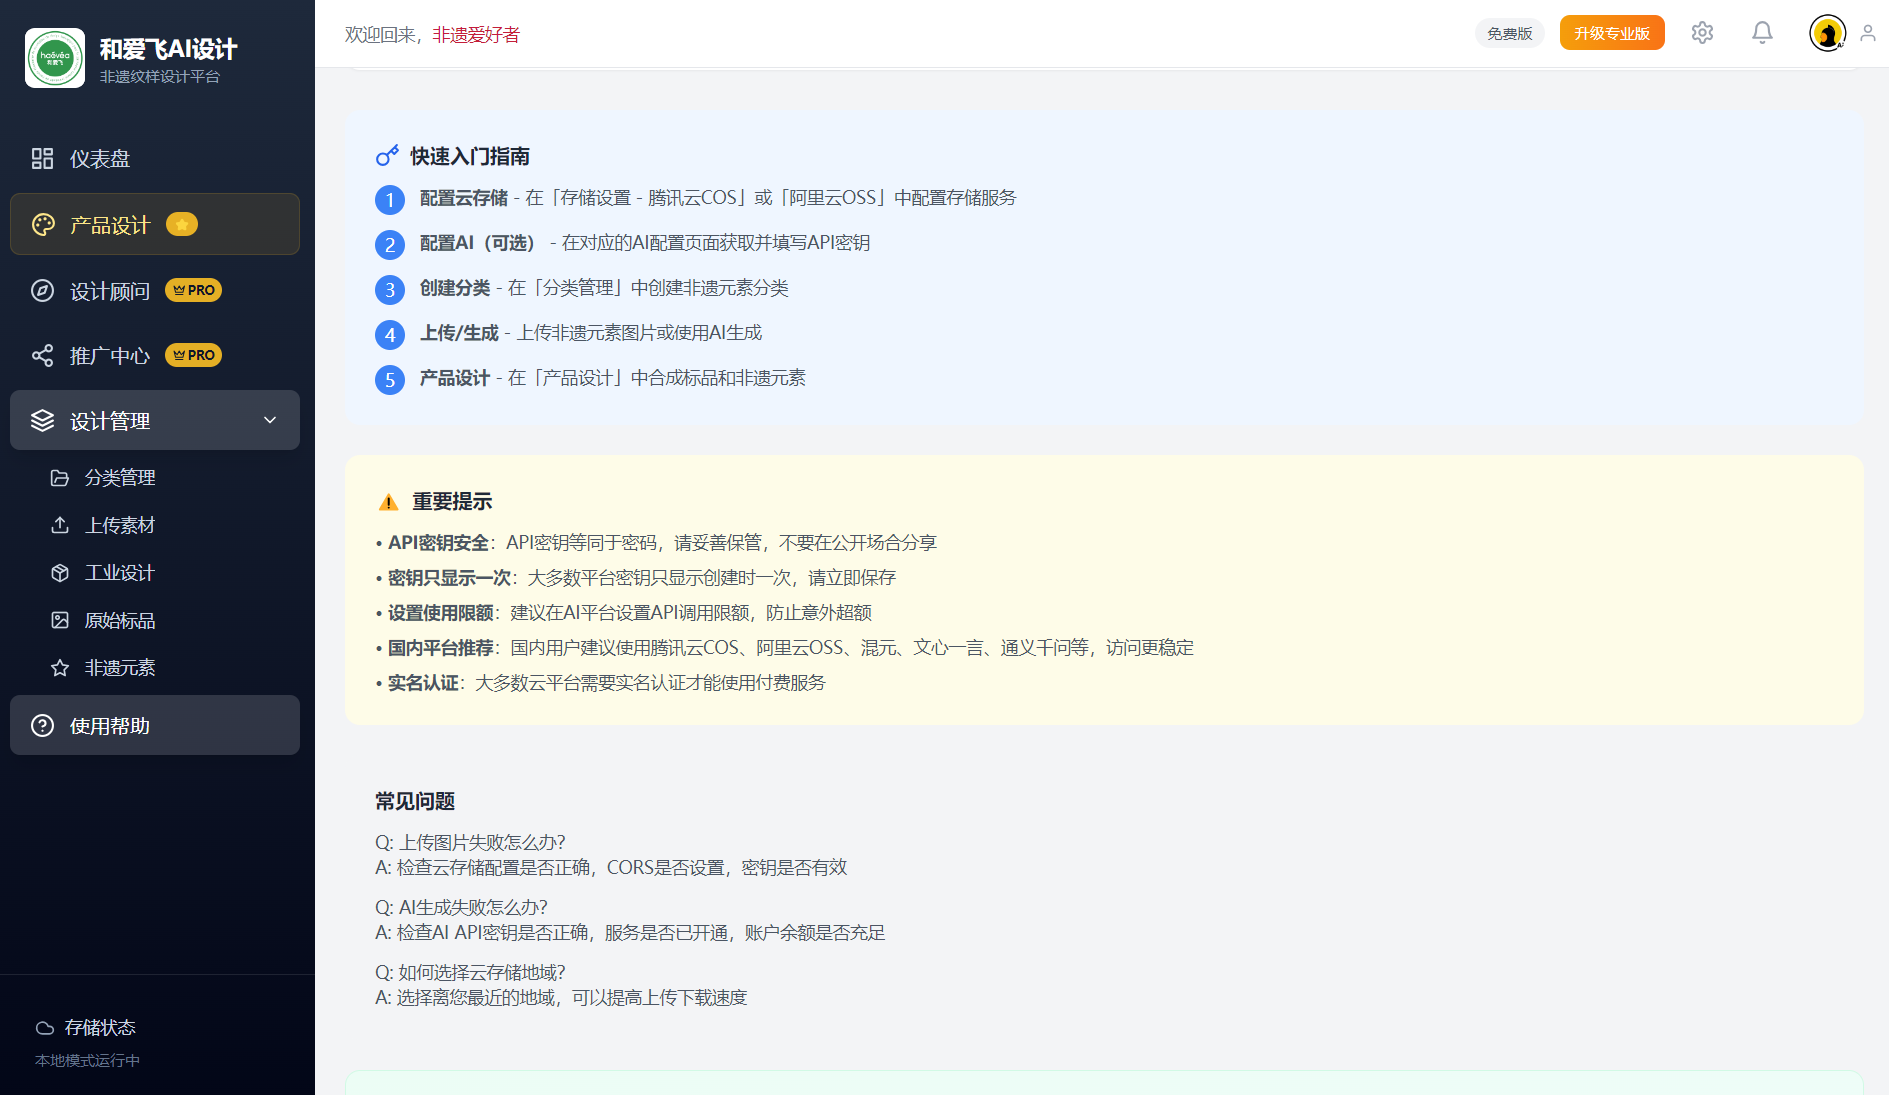Open notifications with the bell icon

[1762, 33]
